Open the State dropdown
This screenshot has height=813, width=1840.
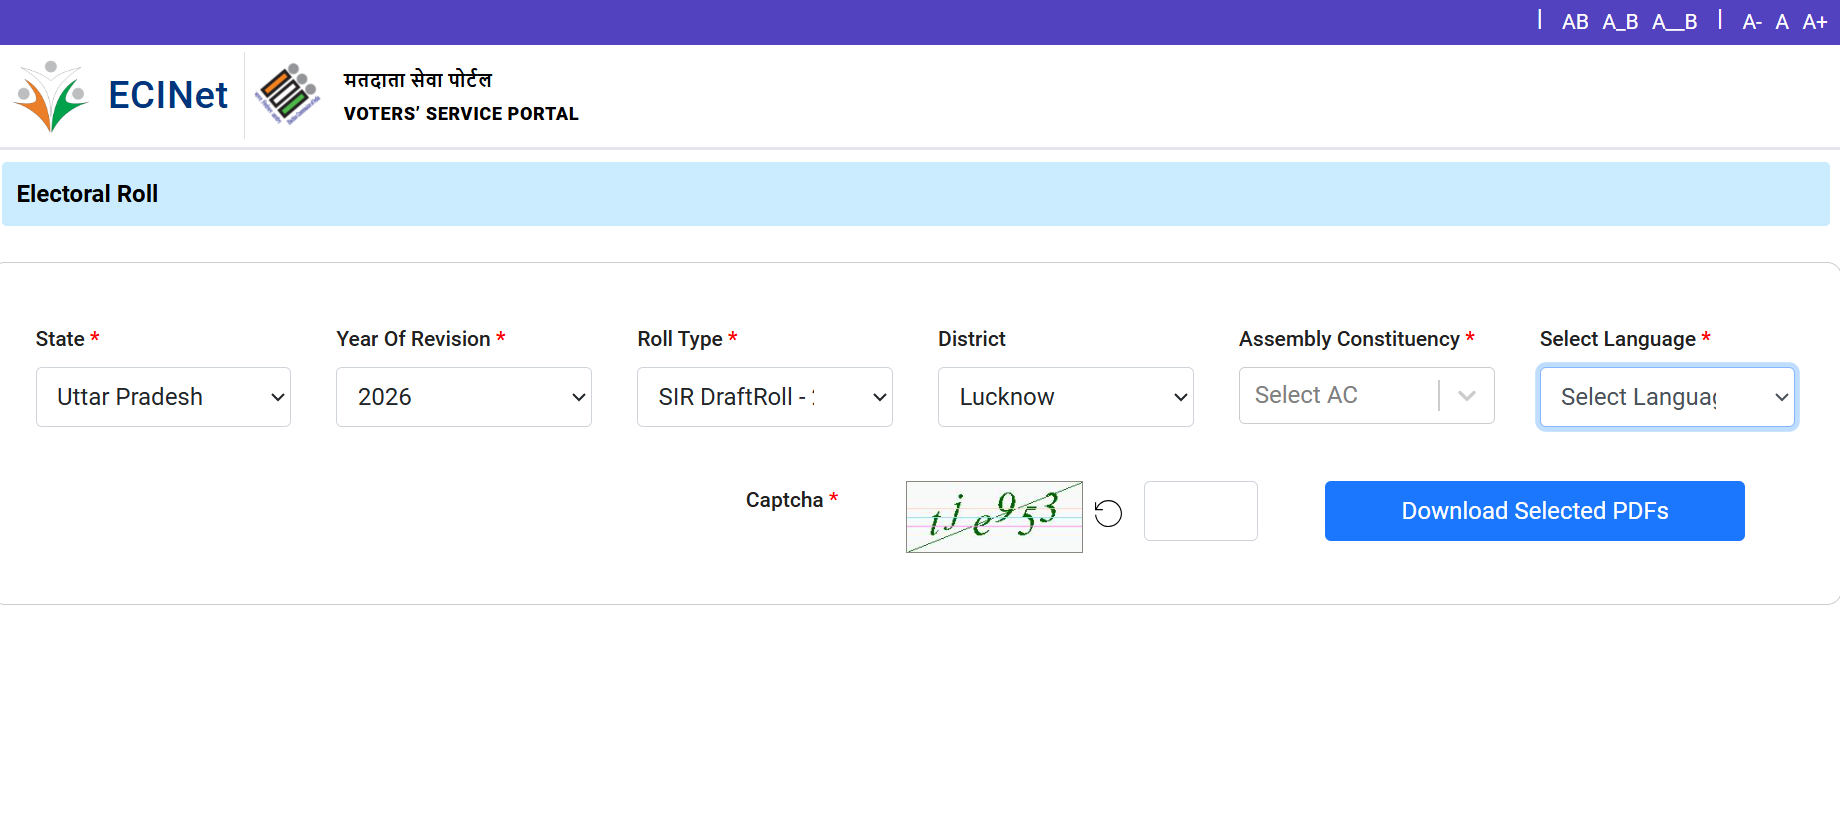click(163, 397)
